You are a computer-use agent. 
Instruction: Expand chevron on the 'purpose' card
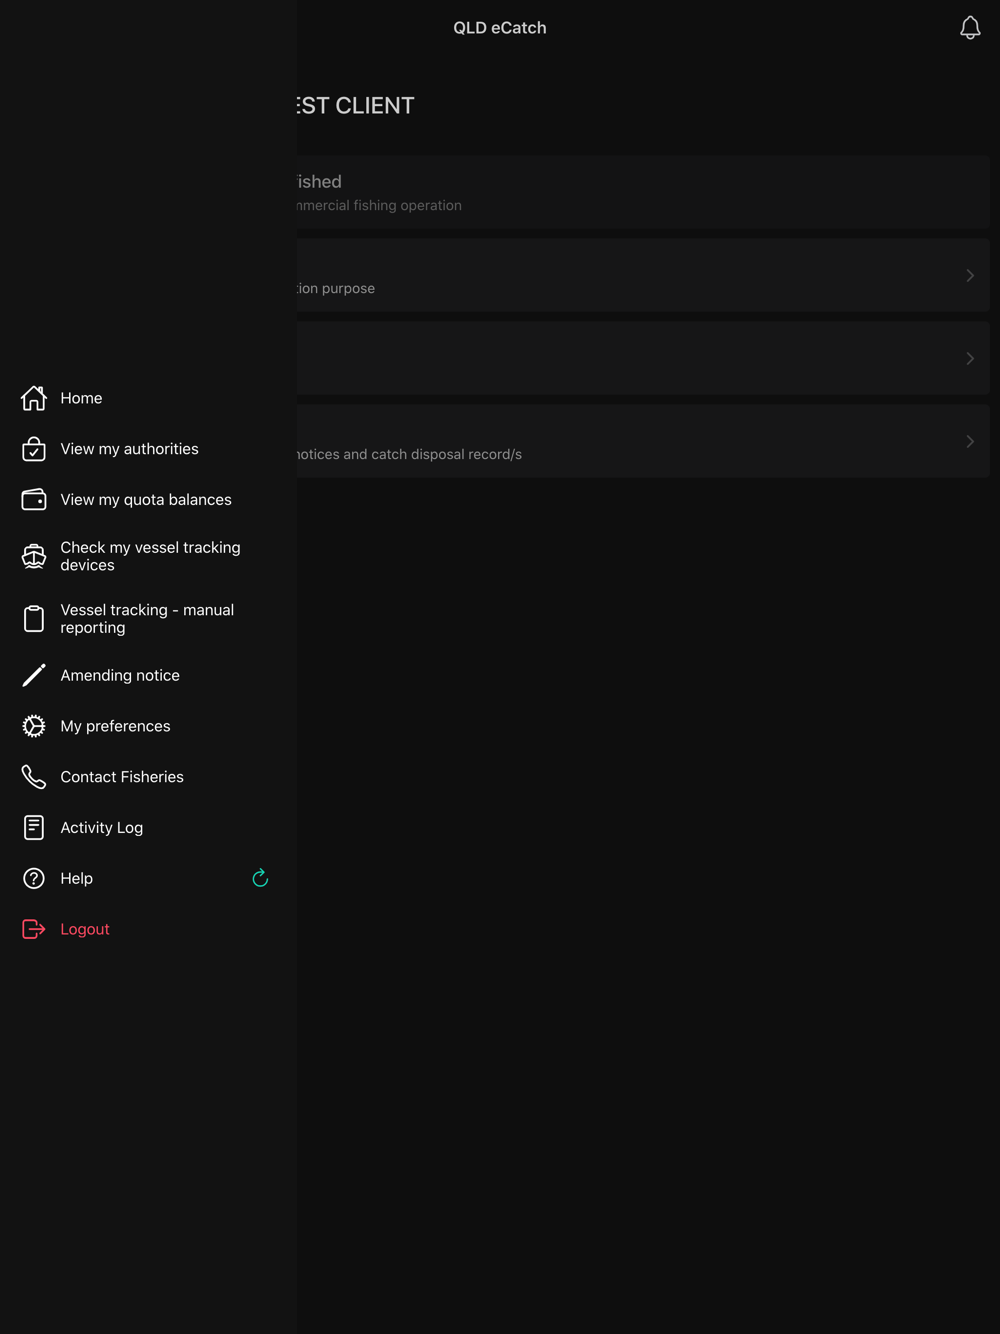[x=970, y=275]
